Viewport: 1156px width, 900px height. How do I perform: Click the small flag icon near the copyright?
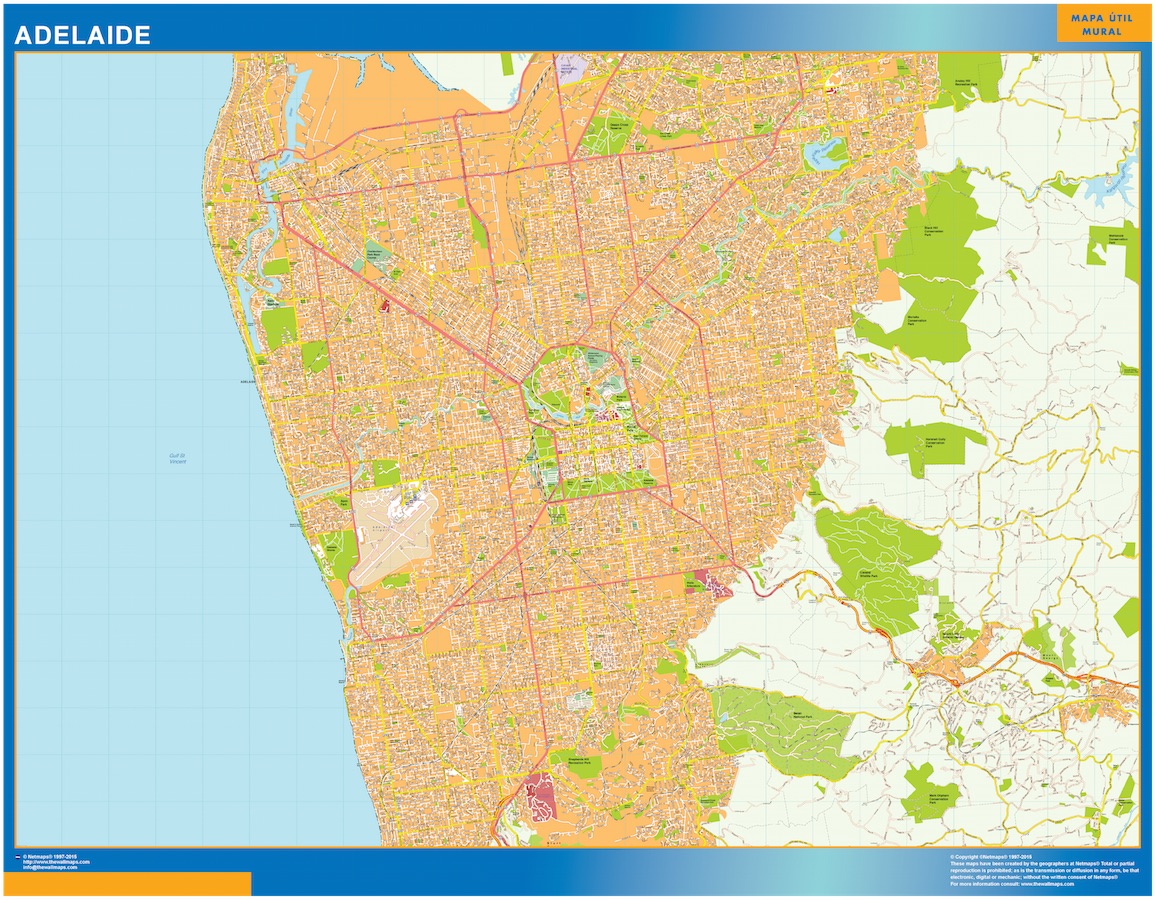click(19, 856)
